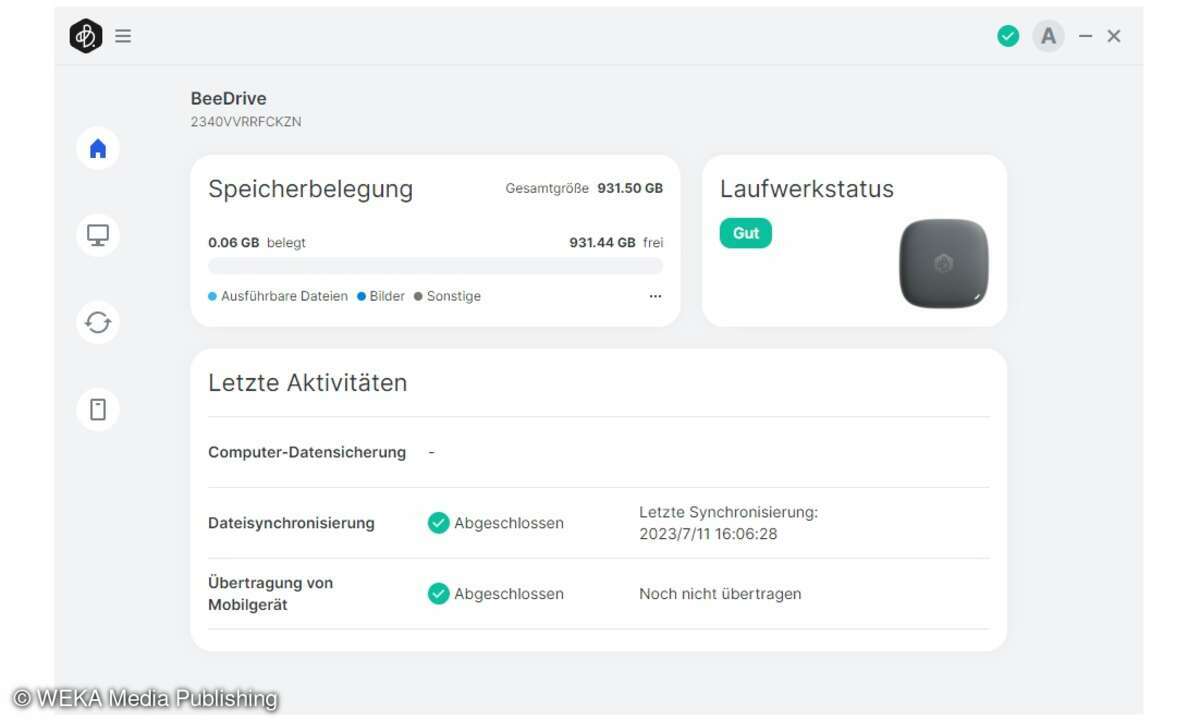Open file sync via circular arrows icon
The width and height of the screenshot is (1200, 720).
98,322
